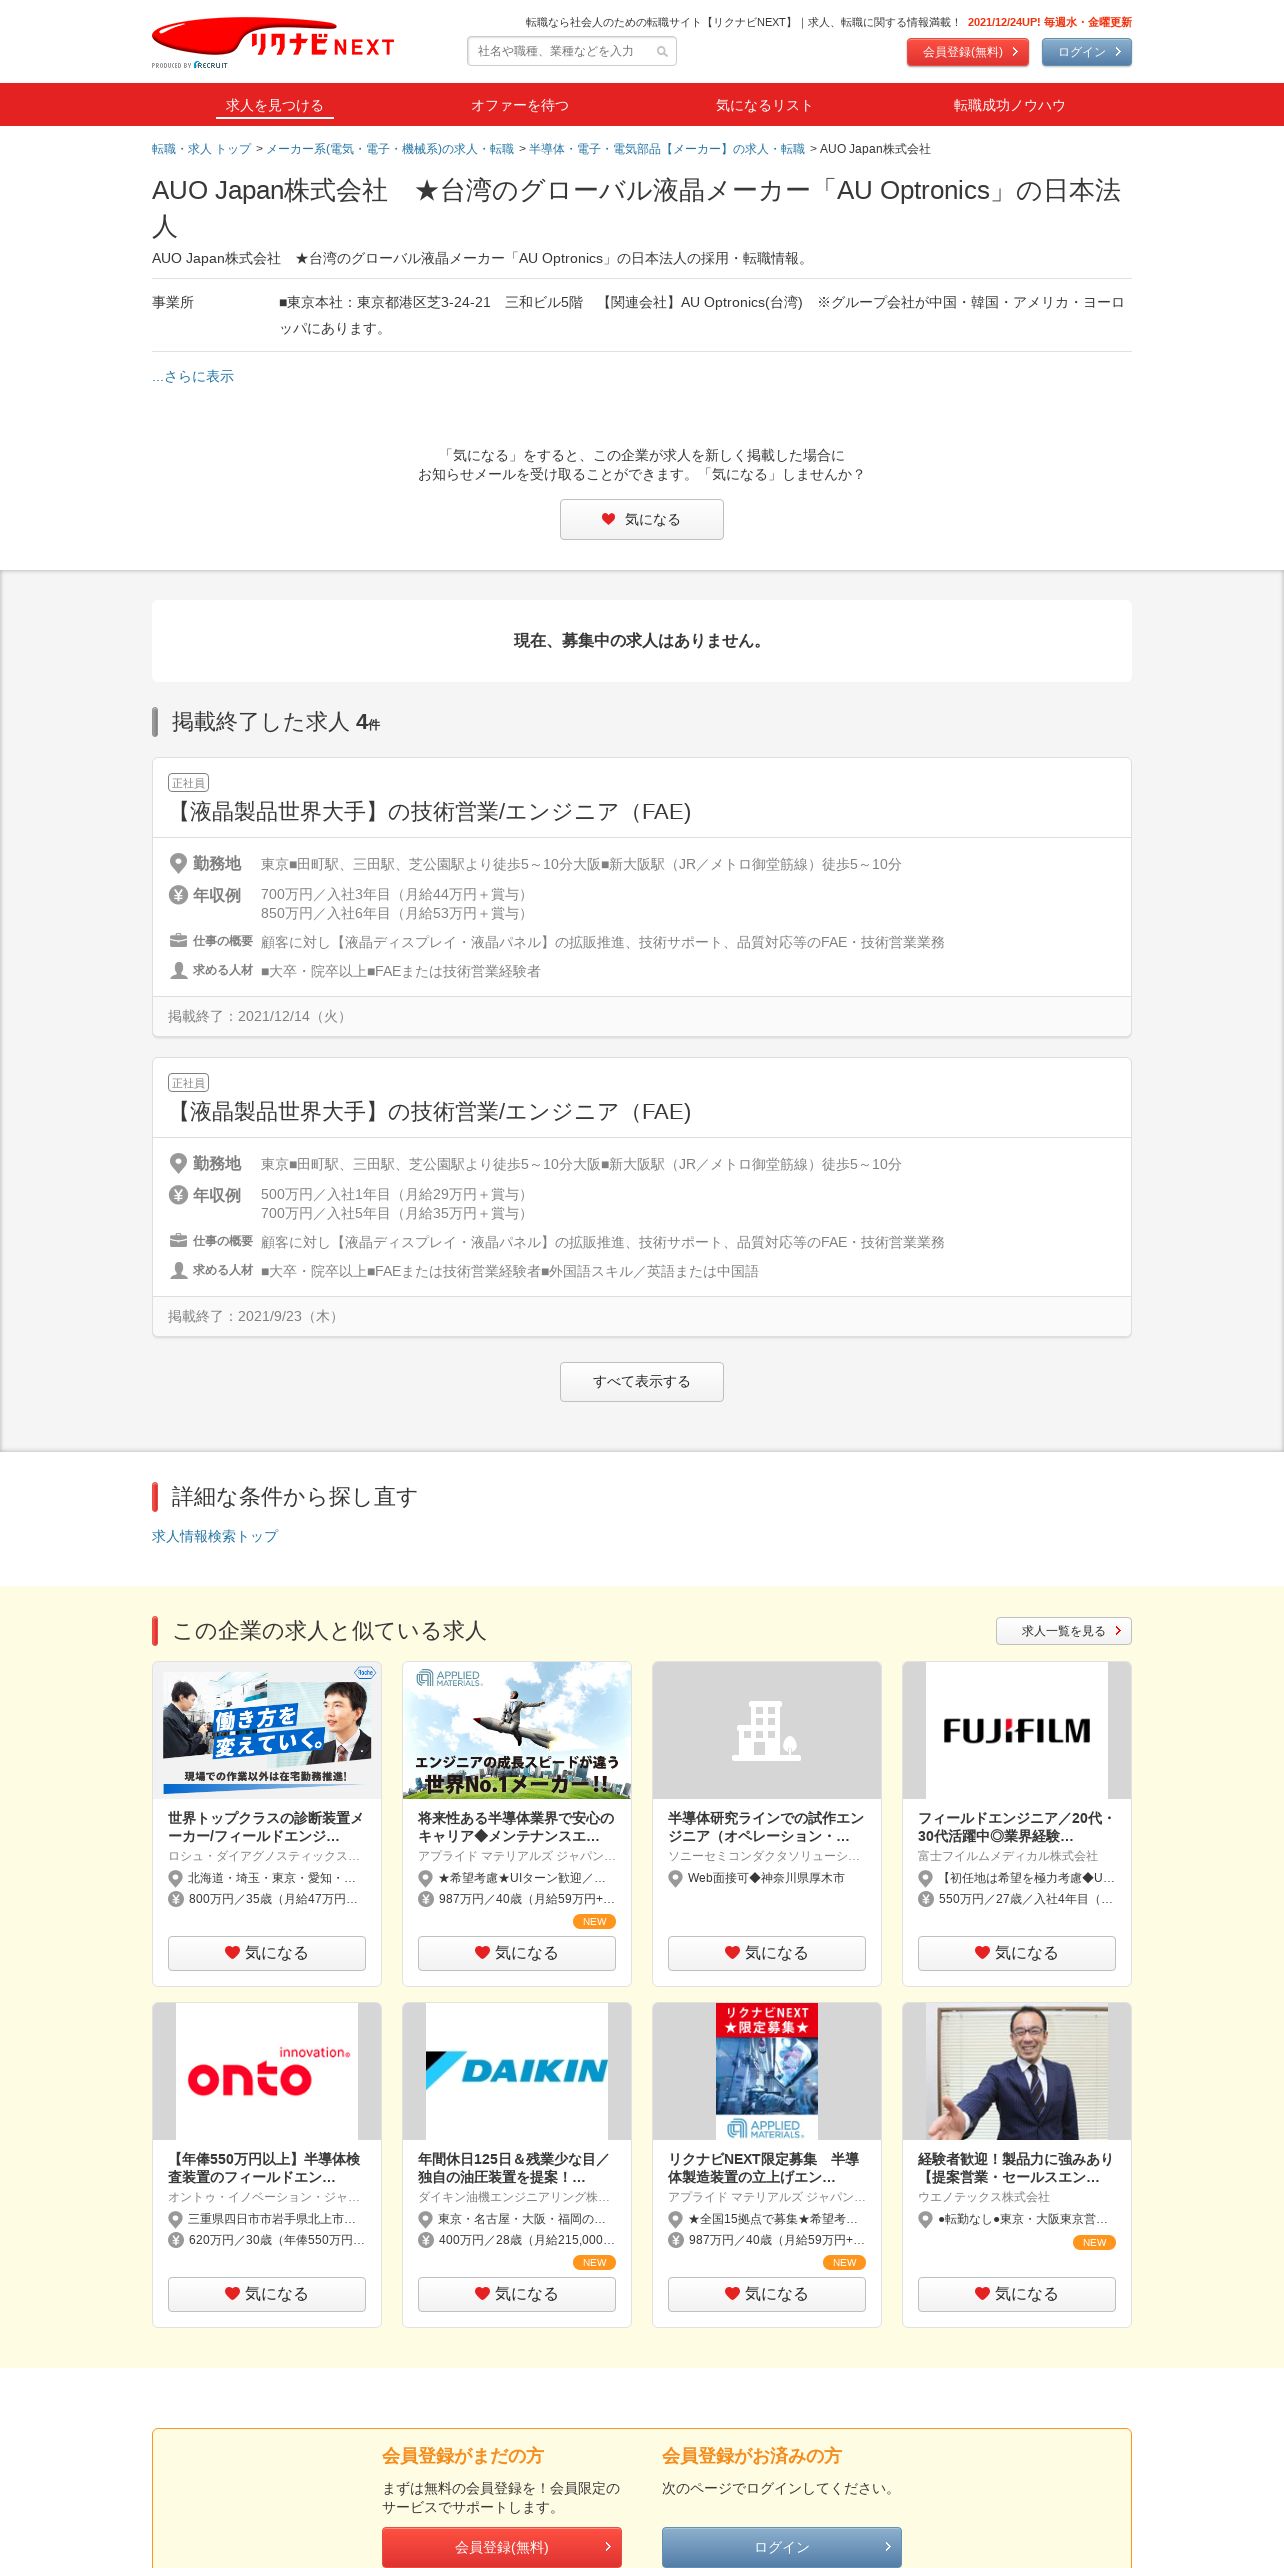Click the FUJIFILM logo image
Image resolution: width=1284 pixels, height=2568 pixels.
(x=1017, y=1730)
